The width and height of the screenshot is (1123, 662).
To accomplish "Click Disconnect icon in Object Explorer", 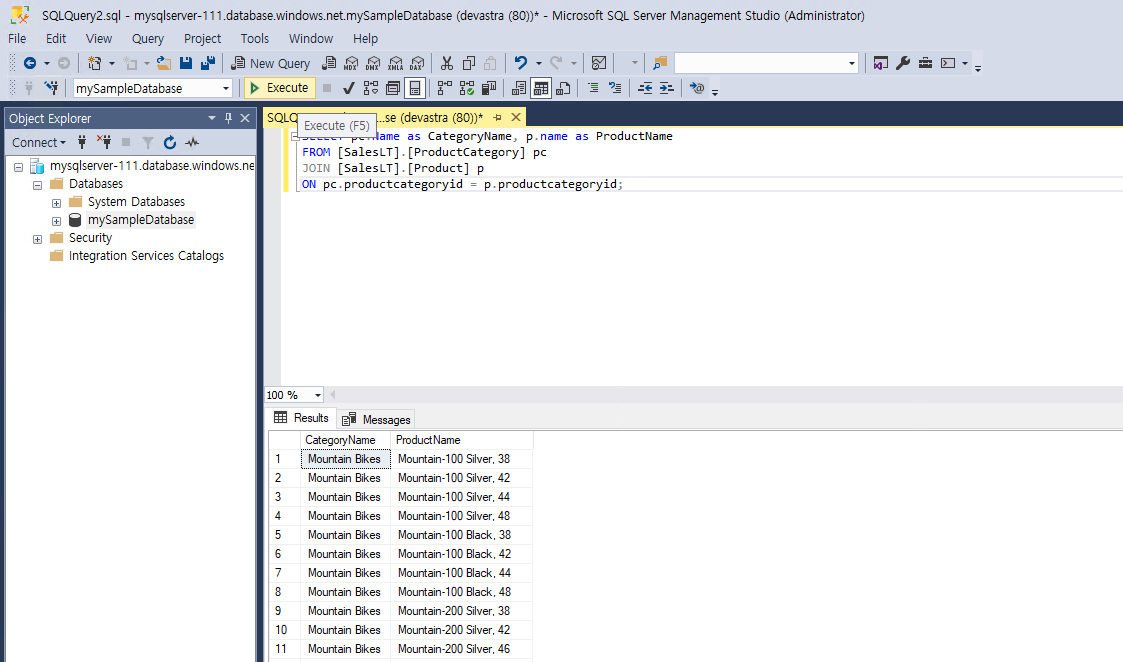I will pos(104,143).
